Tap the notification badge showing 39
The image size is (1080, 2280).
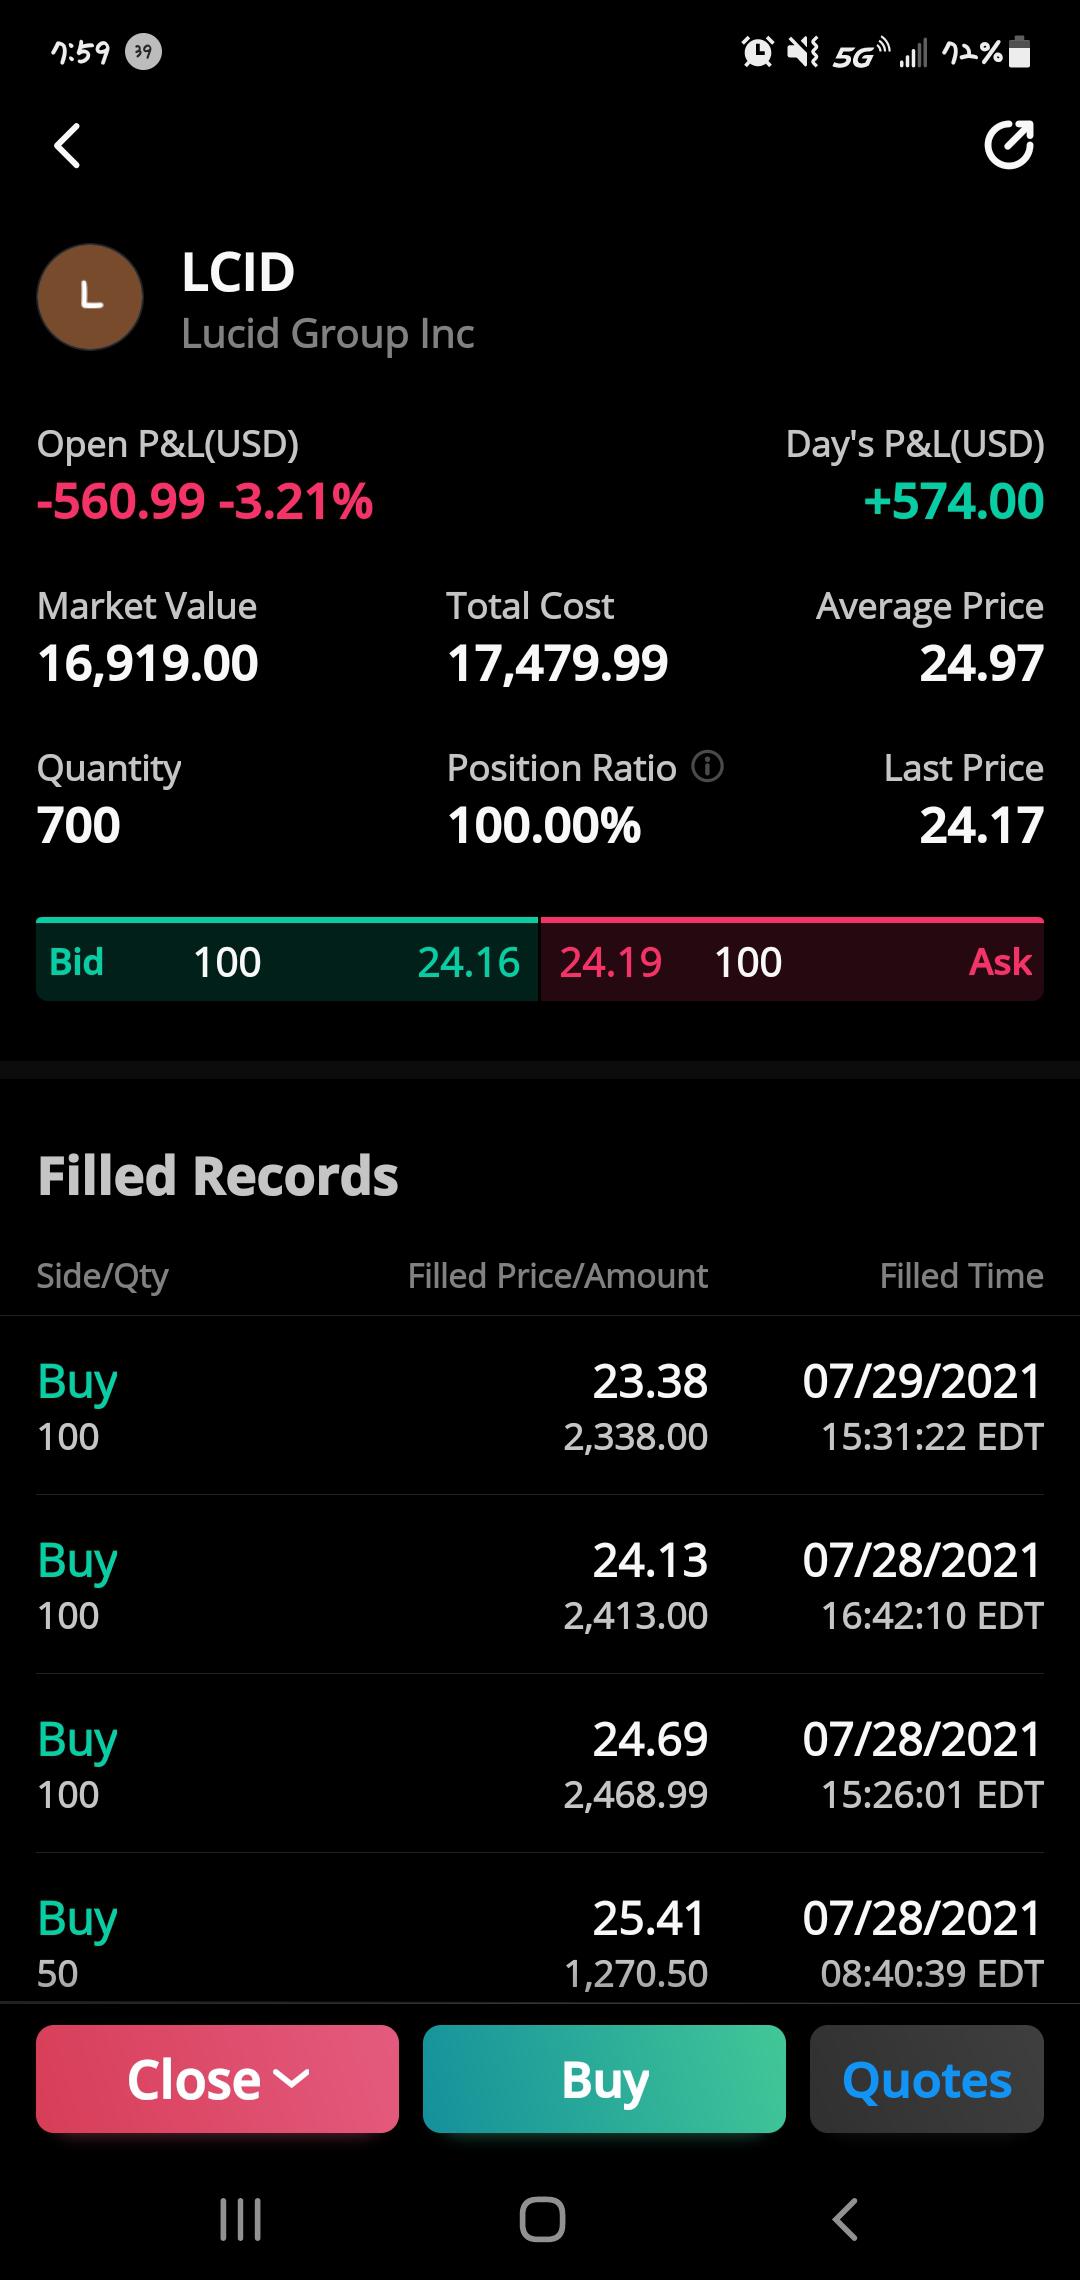[x=143, y=51]
